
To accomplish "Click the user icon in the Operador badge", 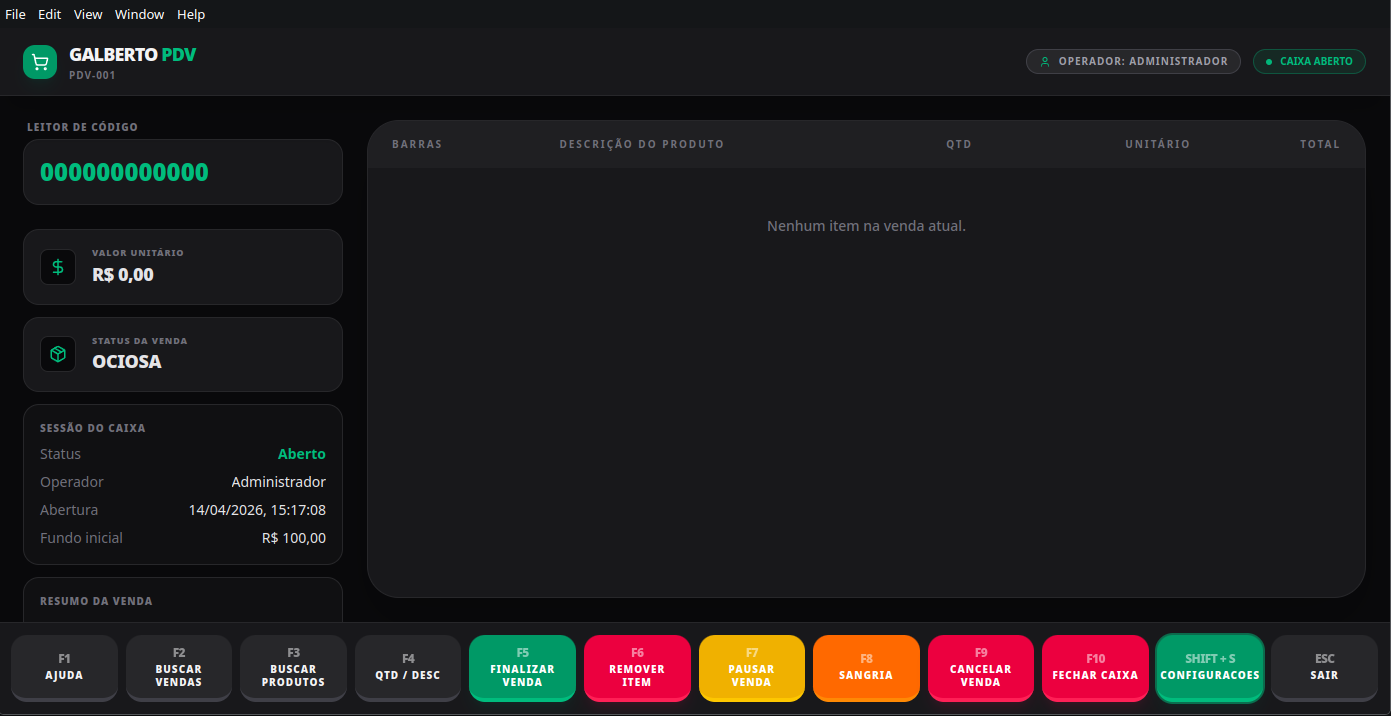I will tap(1045, 62).
